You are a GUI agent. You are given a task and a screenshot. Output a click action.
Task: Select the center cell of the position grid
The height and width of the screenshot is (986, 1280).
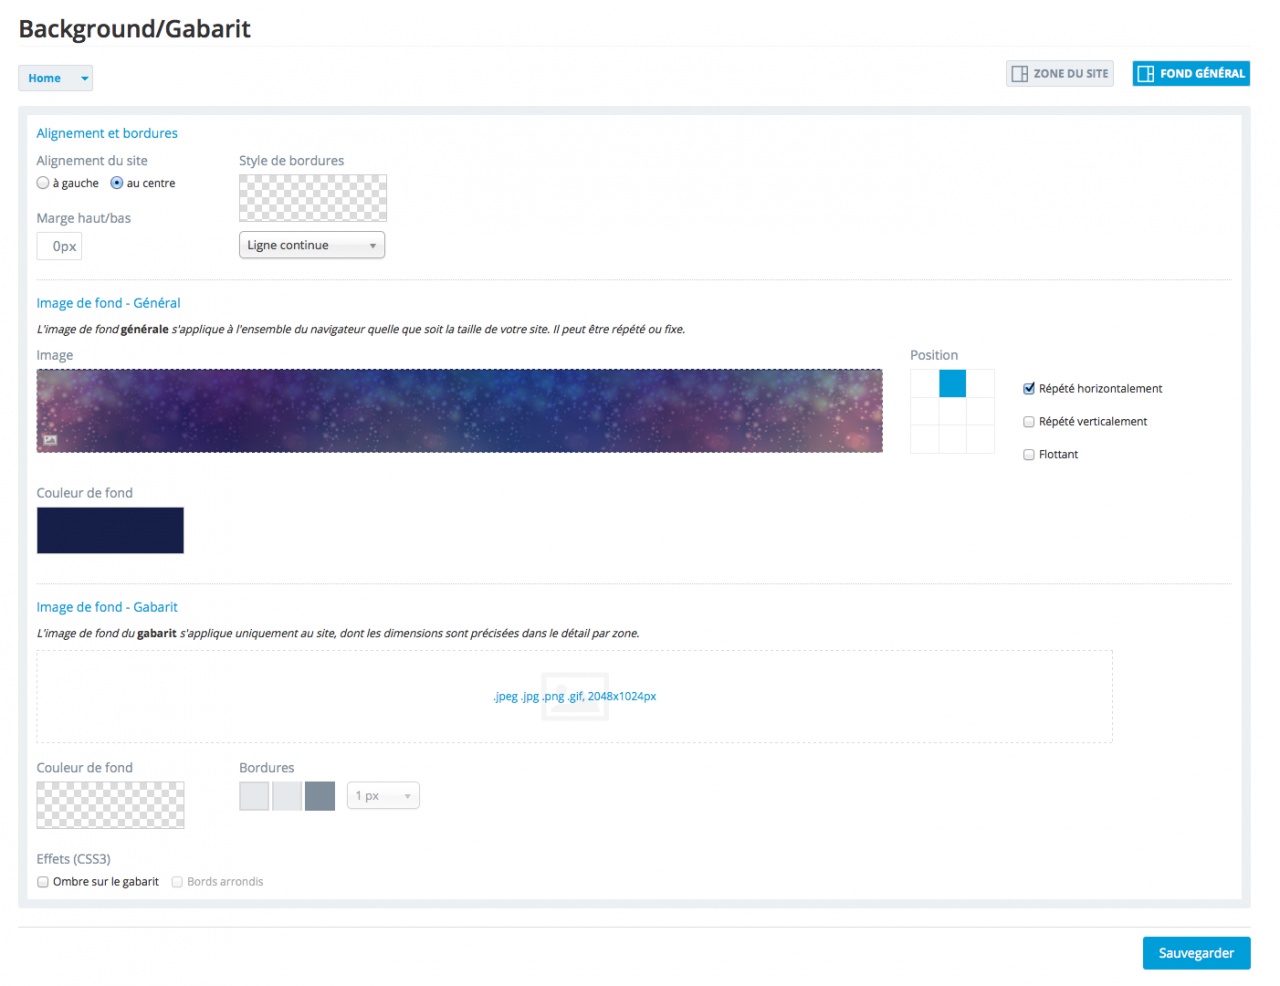tap(952, 411)
